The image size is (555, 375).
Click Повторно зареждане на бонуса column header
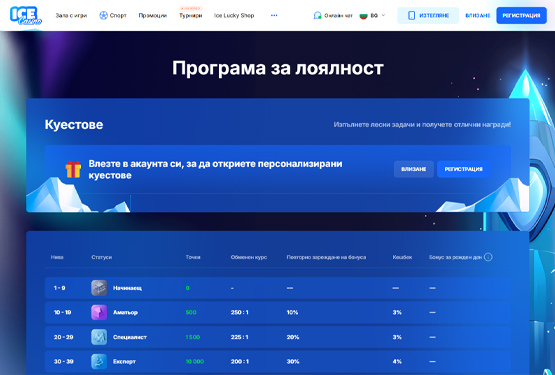tap(326, 257)
